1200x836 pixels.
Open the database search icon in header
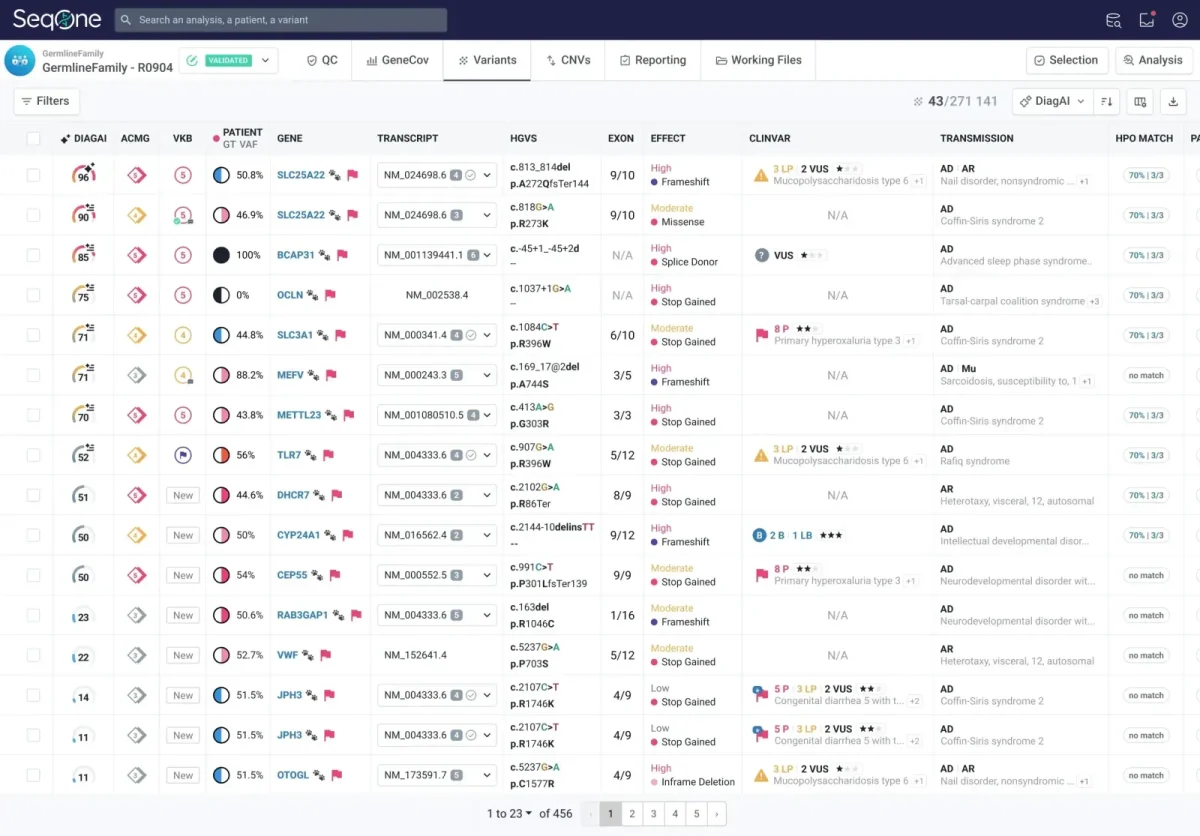pyautogui.click(x=1113, y=20)
